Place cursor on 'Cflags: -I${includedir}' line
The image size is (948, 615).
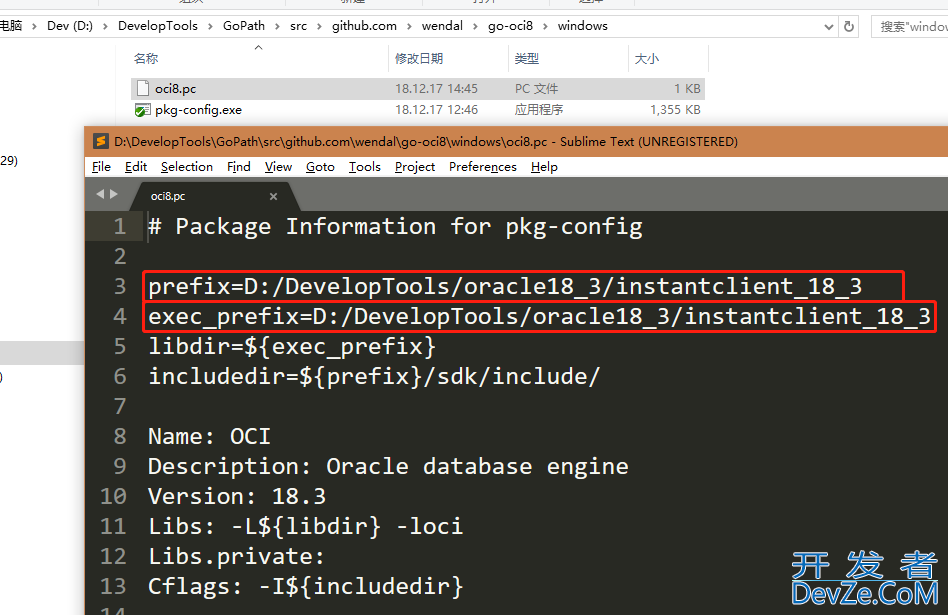click(305, 586)
